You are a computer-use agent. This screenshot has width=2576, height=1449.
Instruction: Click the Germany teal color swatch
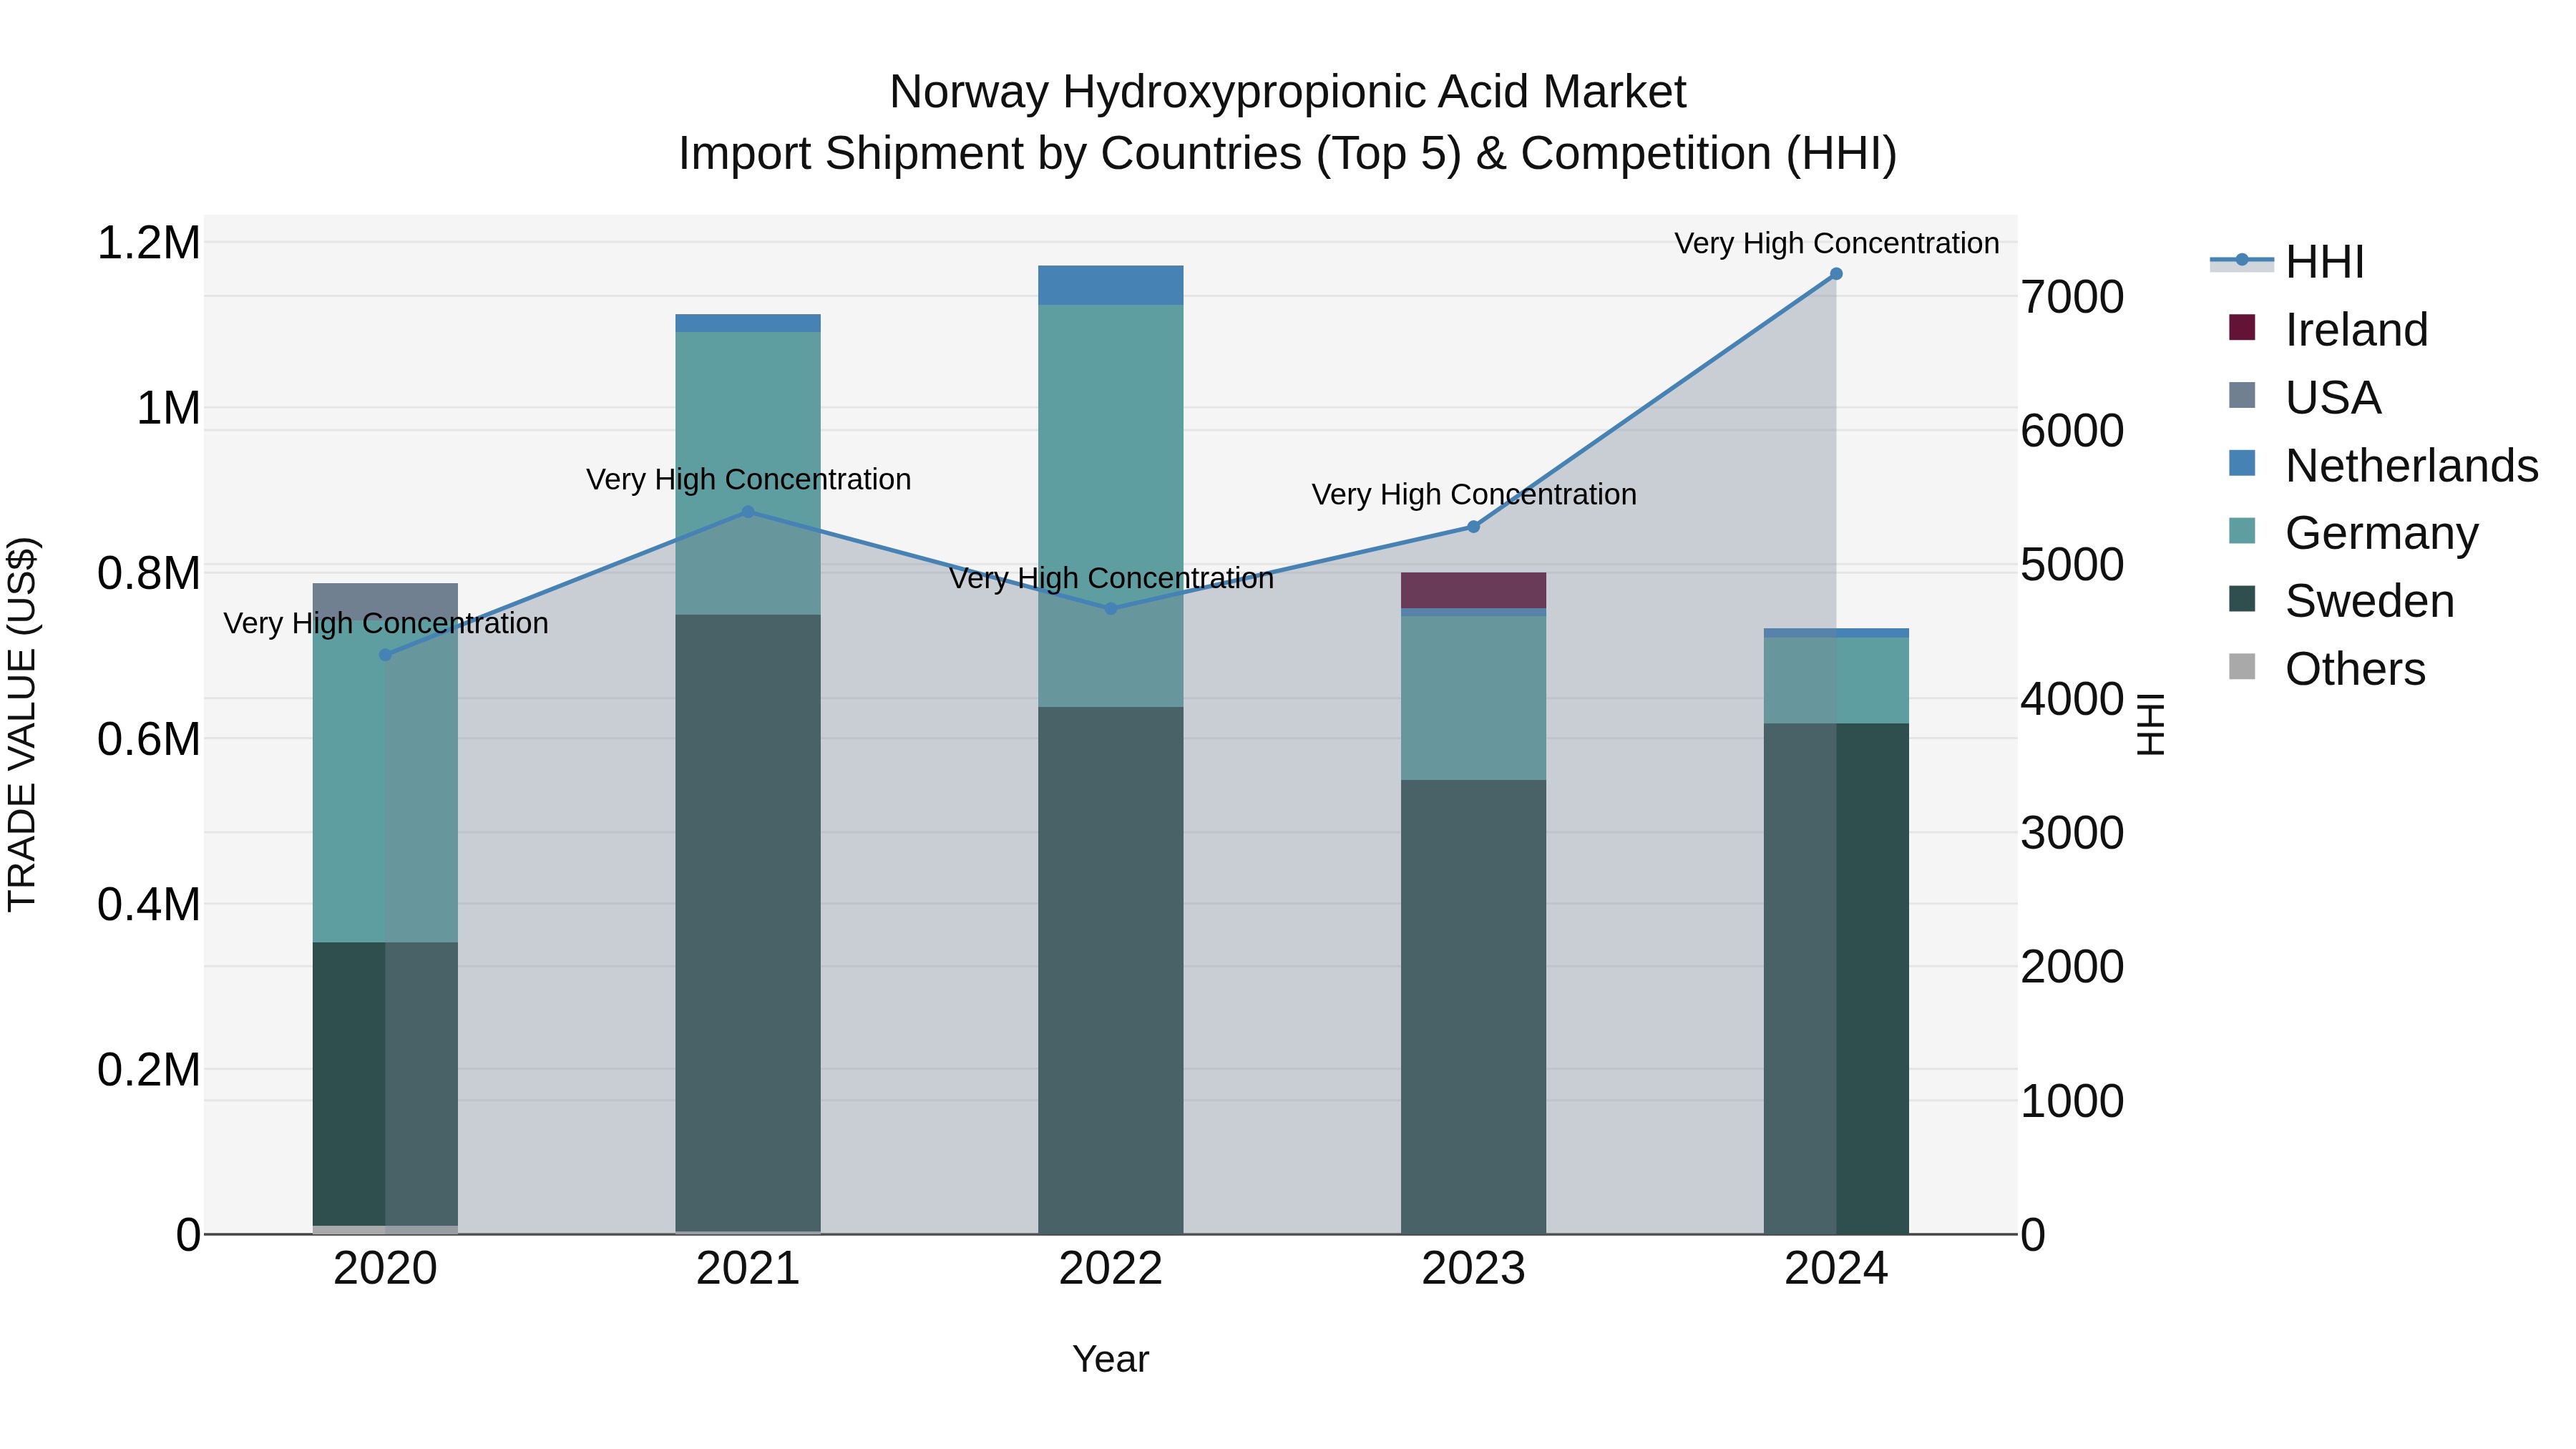click(x=2242, y=531)
